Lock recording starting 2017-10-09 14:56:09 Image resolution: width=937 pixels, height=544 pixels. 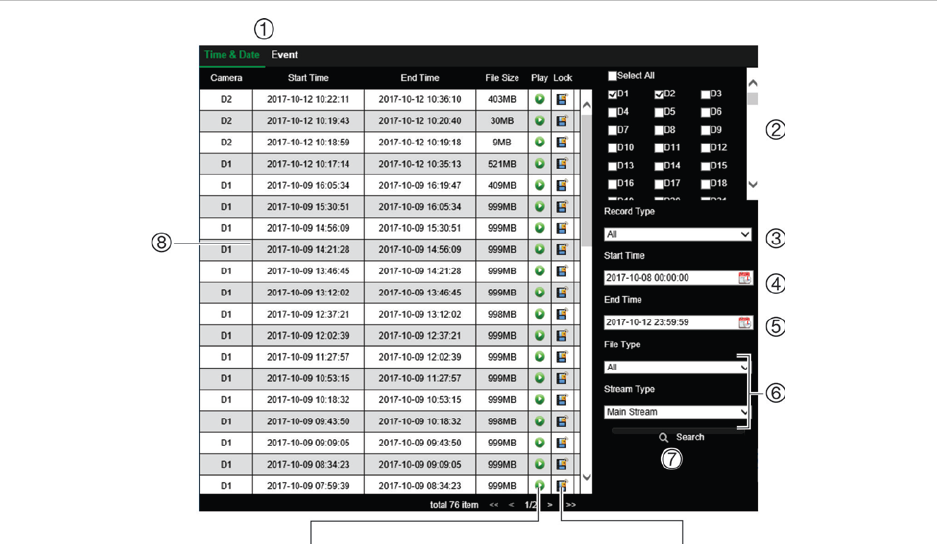(562, 228)
